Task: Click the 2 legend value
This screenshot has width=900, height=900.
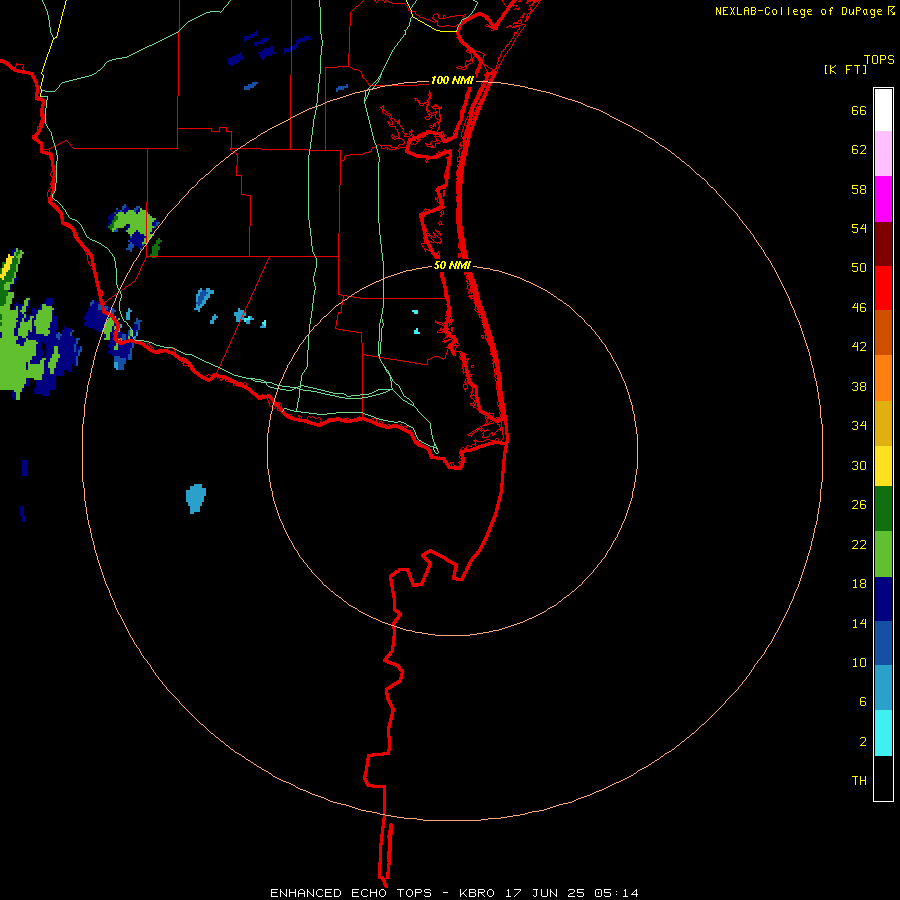Action: coord(862,742)
